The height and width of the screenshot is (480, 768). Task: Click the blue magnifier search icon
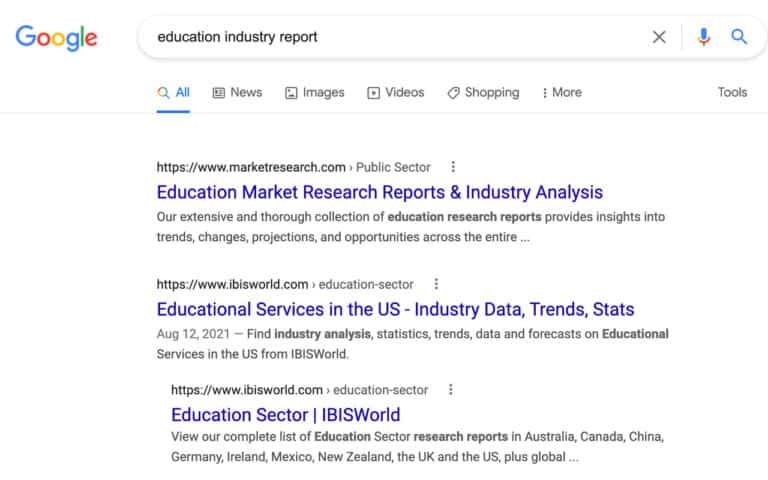click(739, 36)
